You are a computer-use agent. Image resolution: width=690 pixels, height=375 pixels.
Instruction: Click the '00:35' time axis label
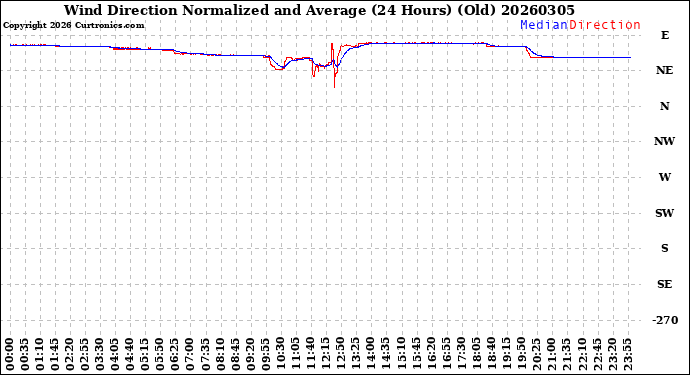click(x=25, y=355)
